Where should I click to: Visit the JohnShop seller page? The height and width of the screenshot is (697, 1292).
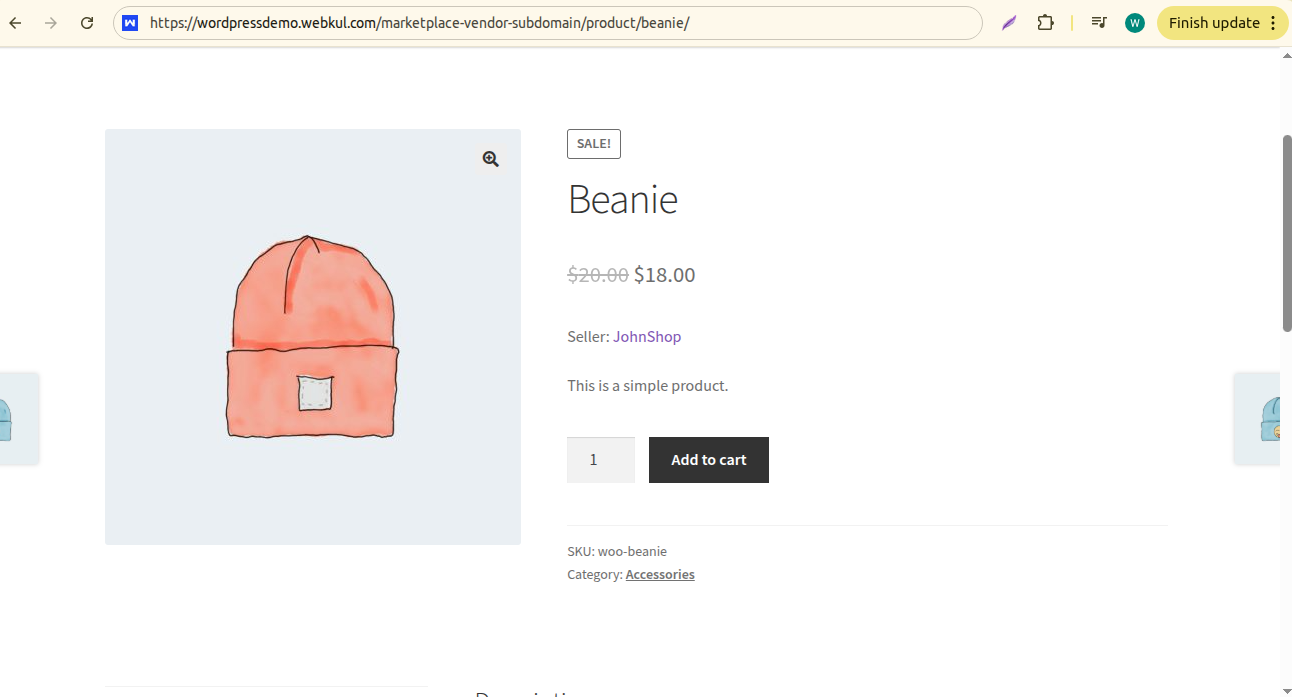647,336
